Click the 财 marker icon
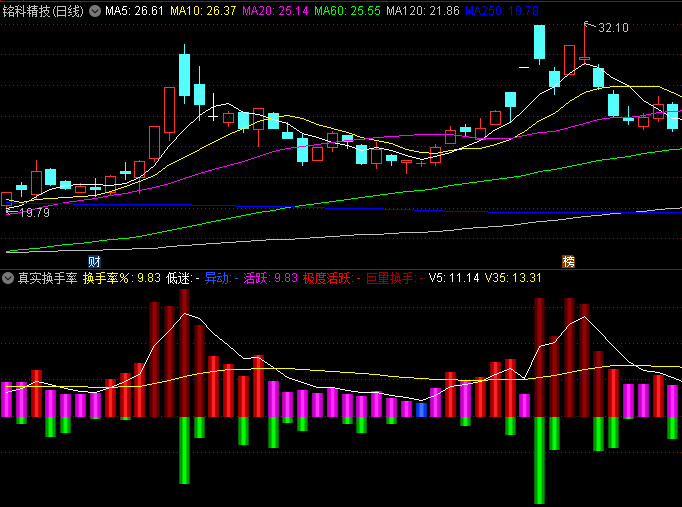The height and width of the screenshot is (507, 682). click(94, 261)
